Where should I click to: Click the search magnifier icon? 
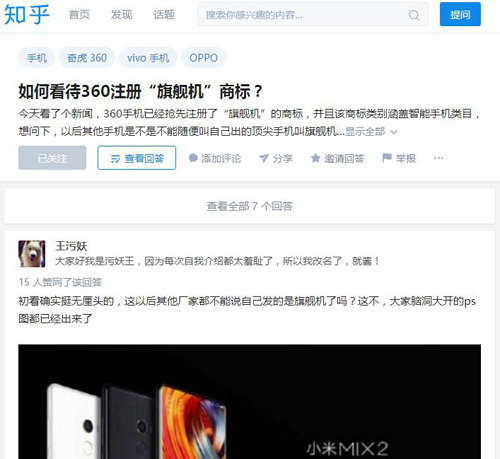click(x=414, y=15)
